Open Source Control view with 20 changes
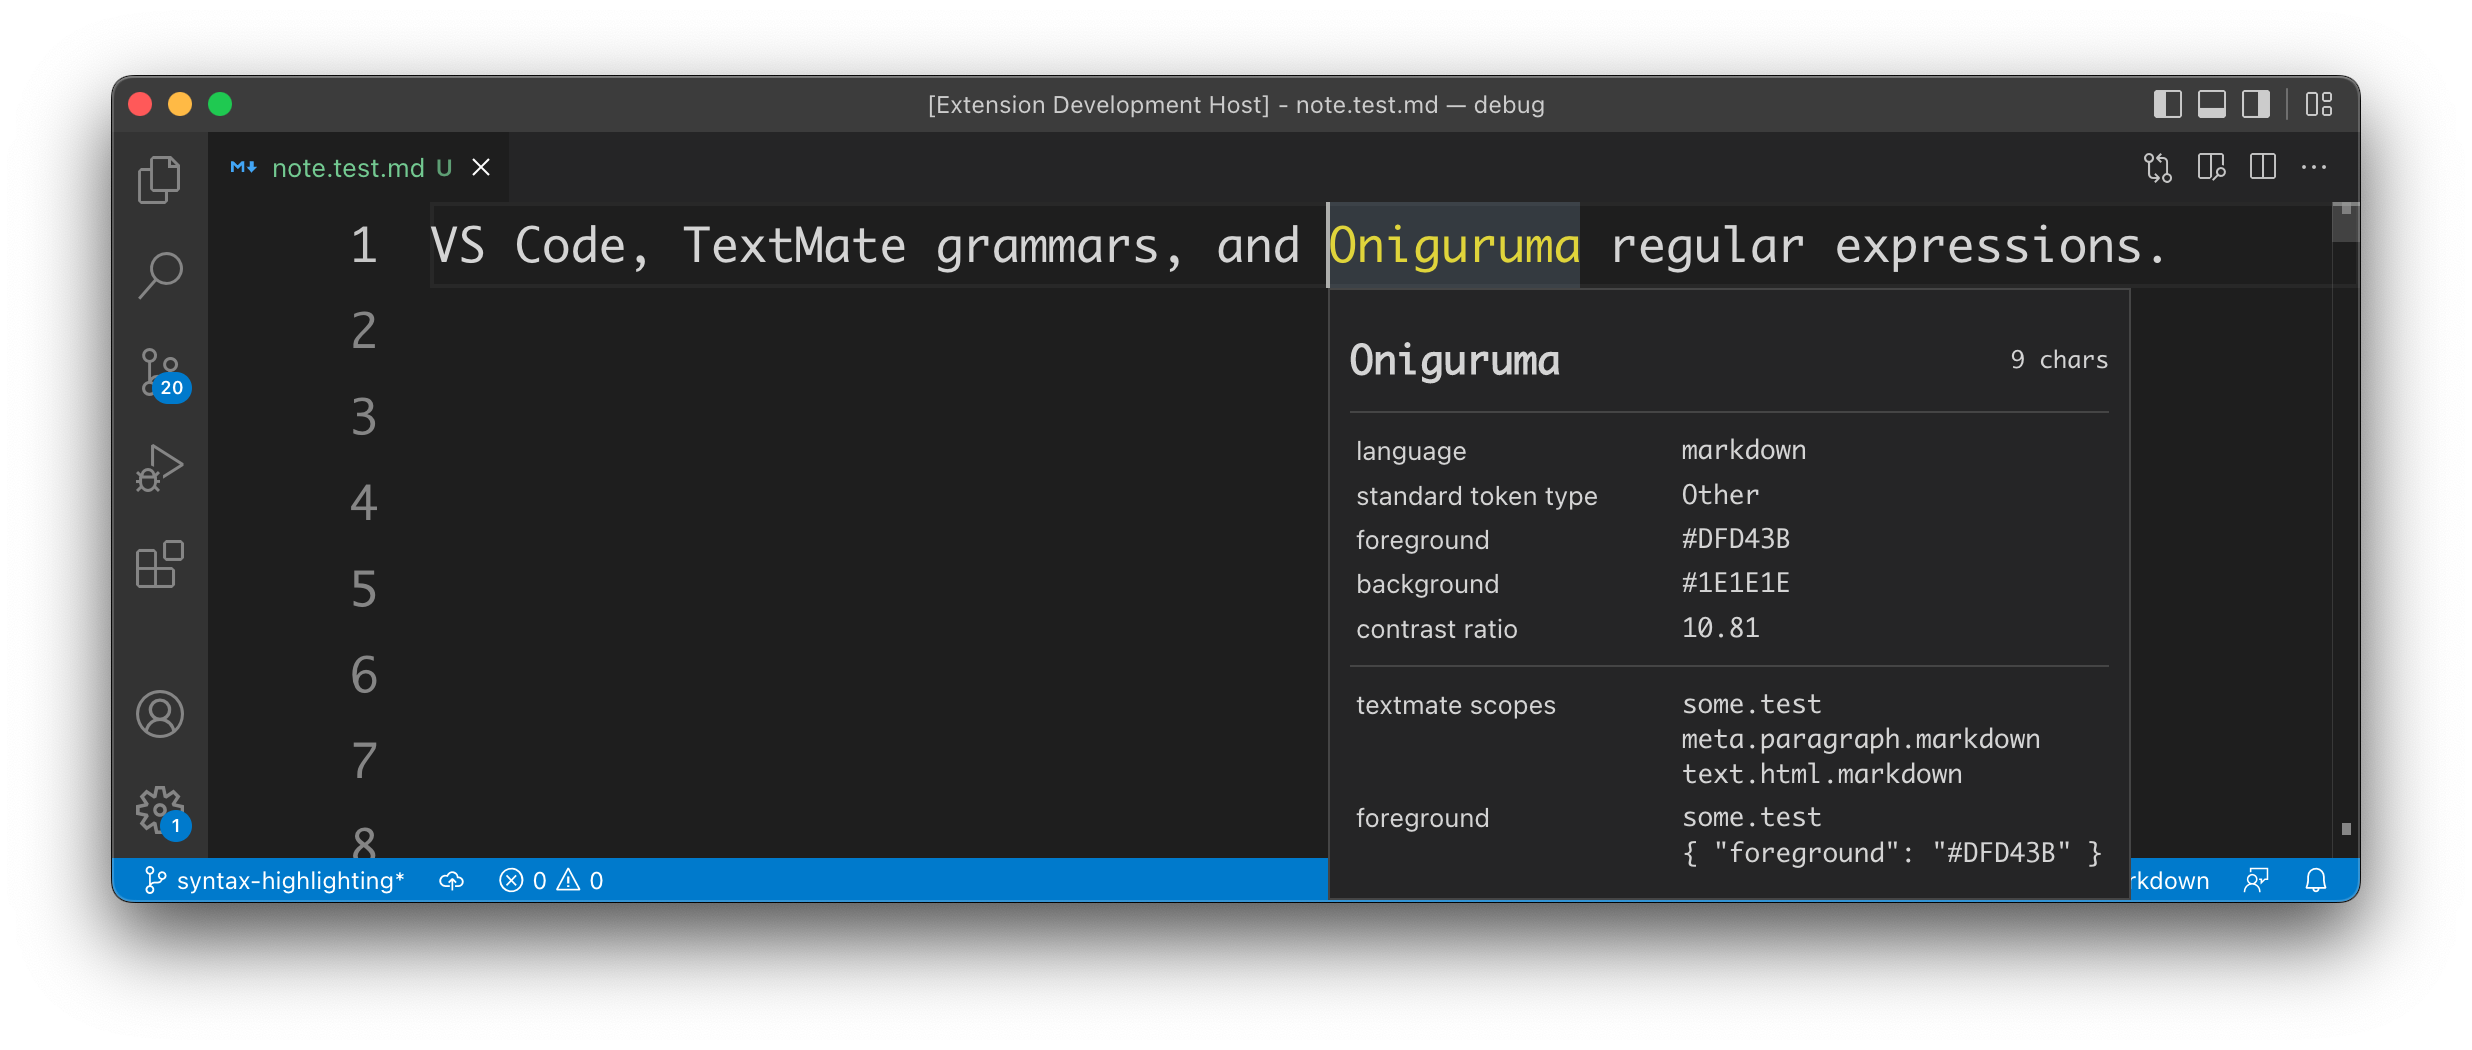Image resolution: width=2472 pixels, height=1050 pixels. 162,374
